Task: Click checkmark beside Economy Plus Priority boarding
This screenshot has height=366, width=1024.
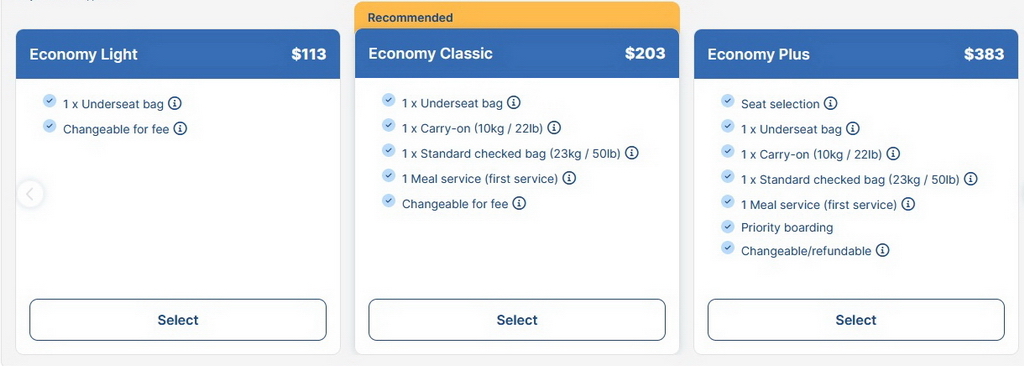Action: (x=728, y=226)
